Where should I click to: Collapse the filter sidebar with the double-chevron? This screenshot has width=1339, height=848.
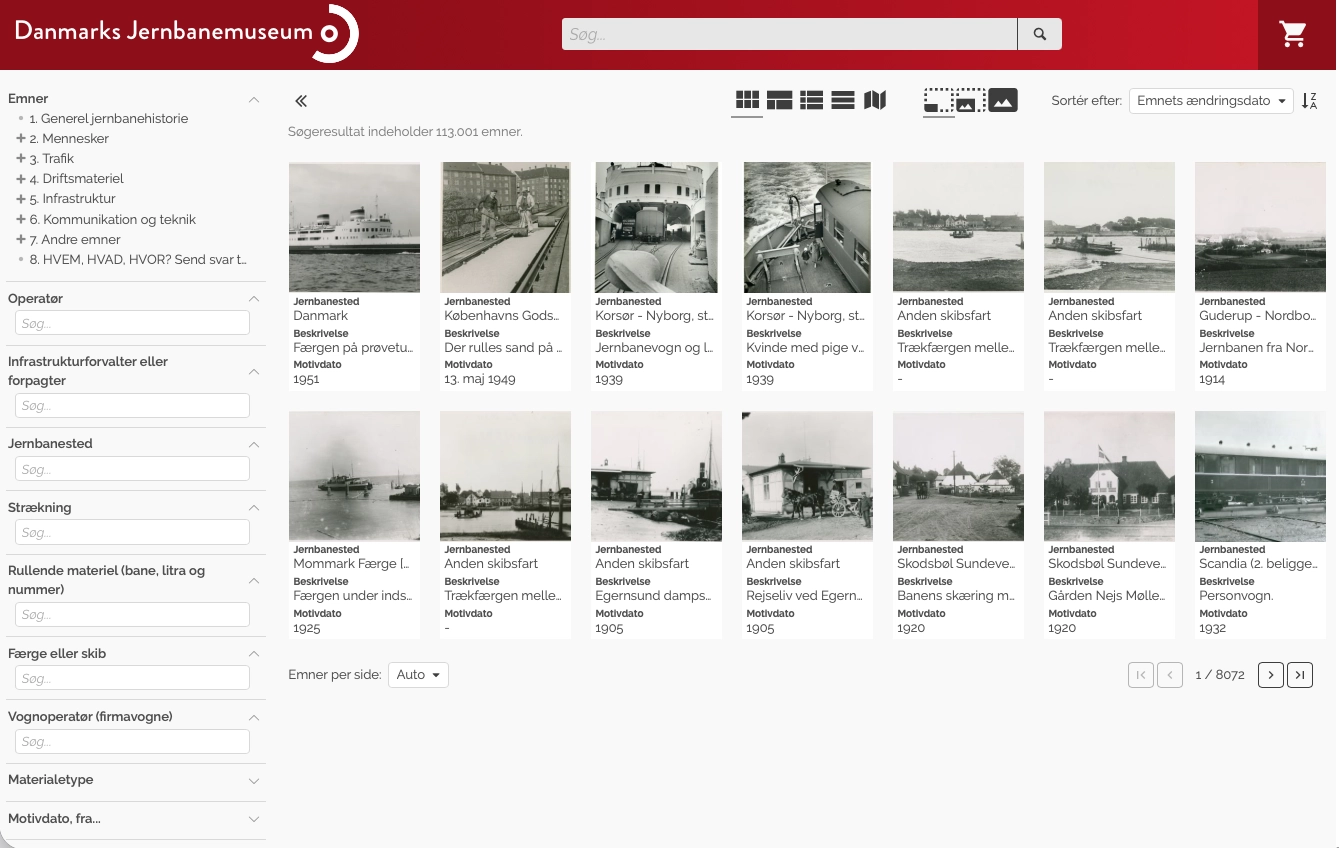pos(301,101)
